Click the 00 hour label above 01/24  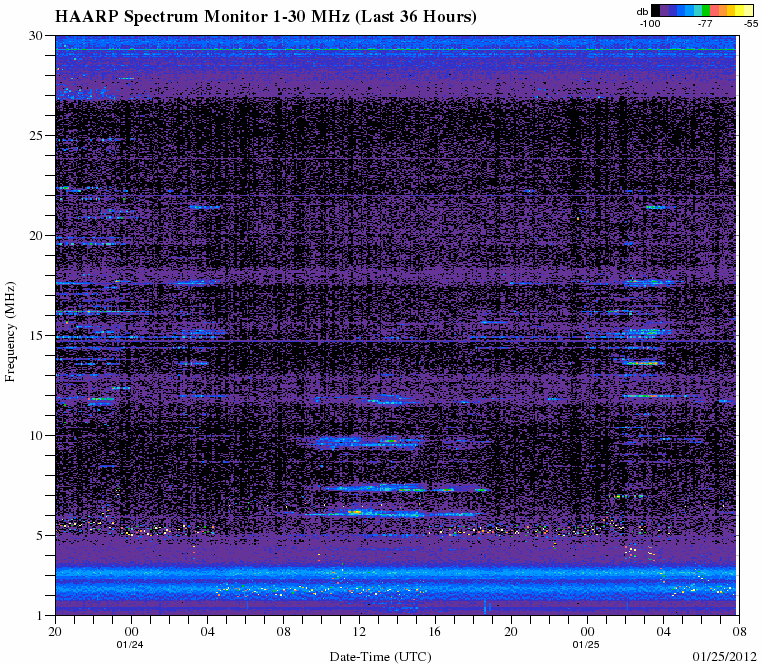pos(131,632)
